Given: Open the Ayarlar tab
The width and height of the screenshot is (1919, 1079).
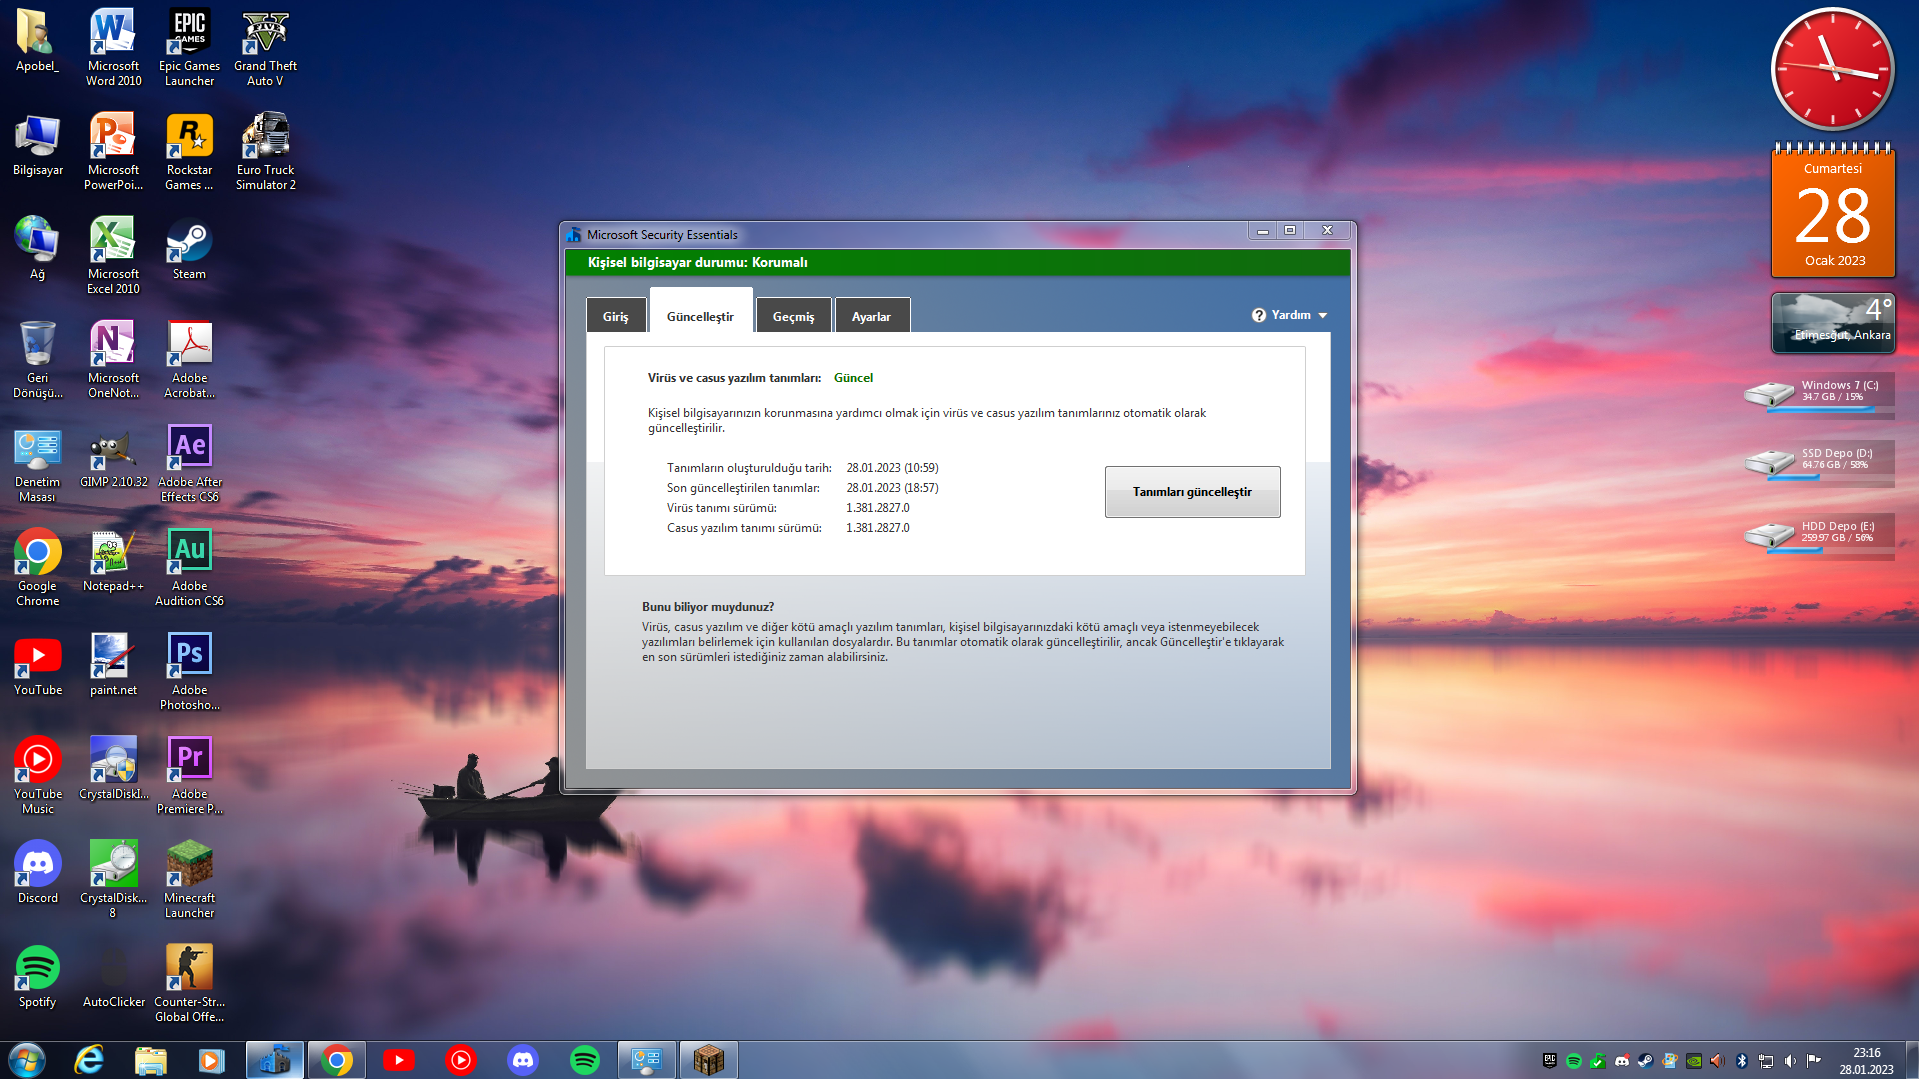Looking at the screenshot, I should point(871,316).
